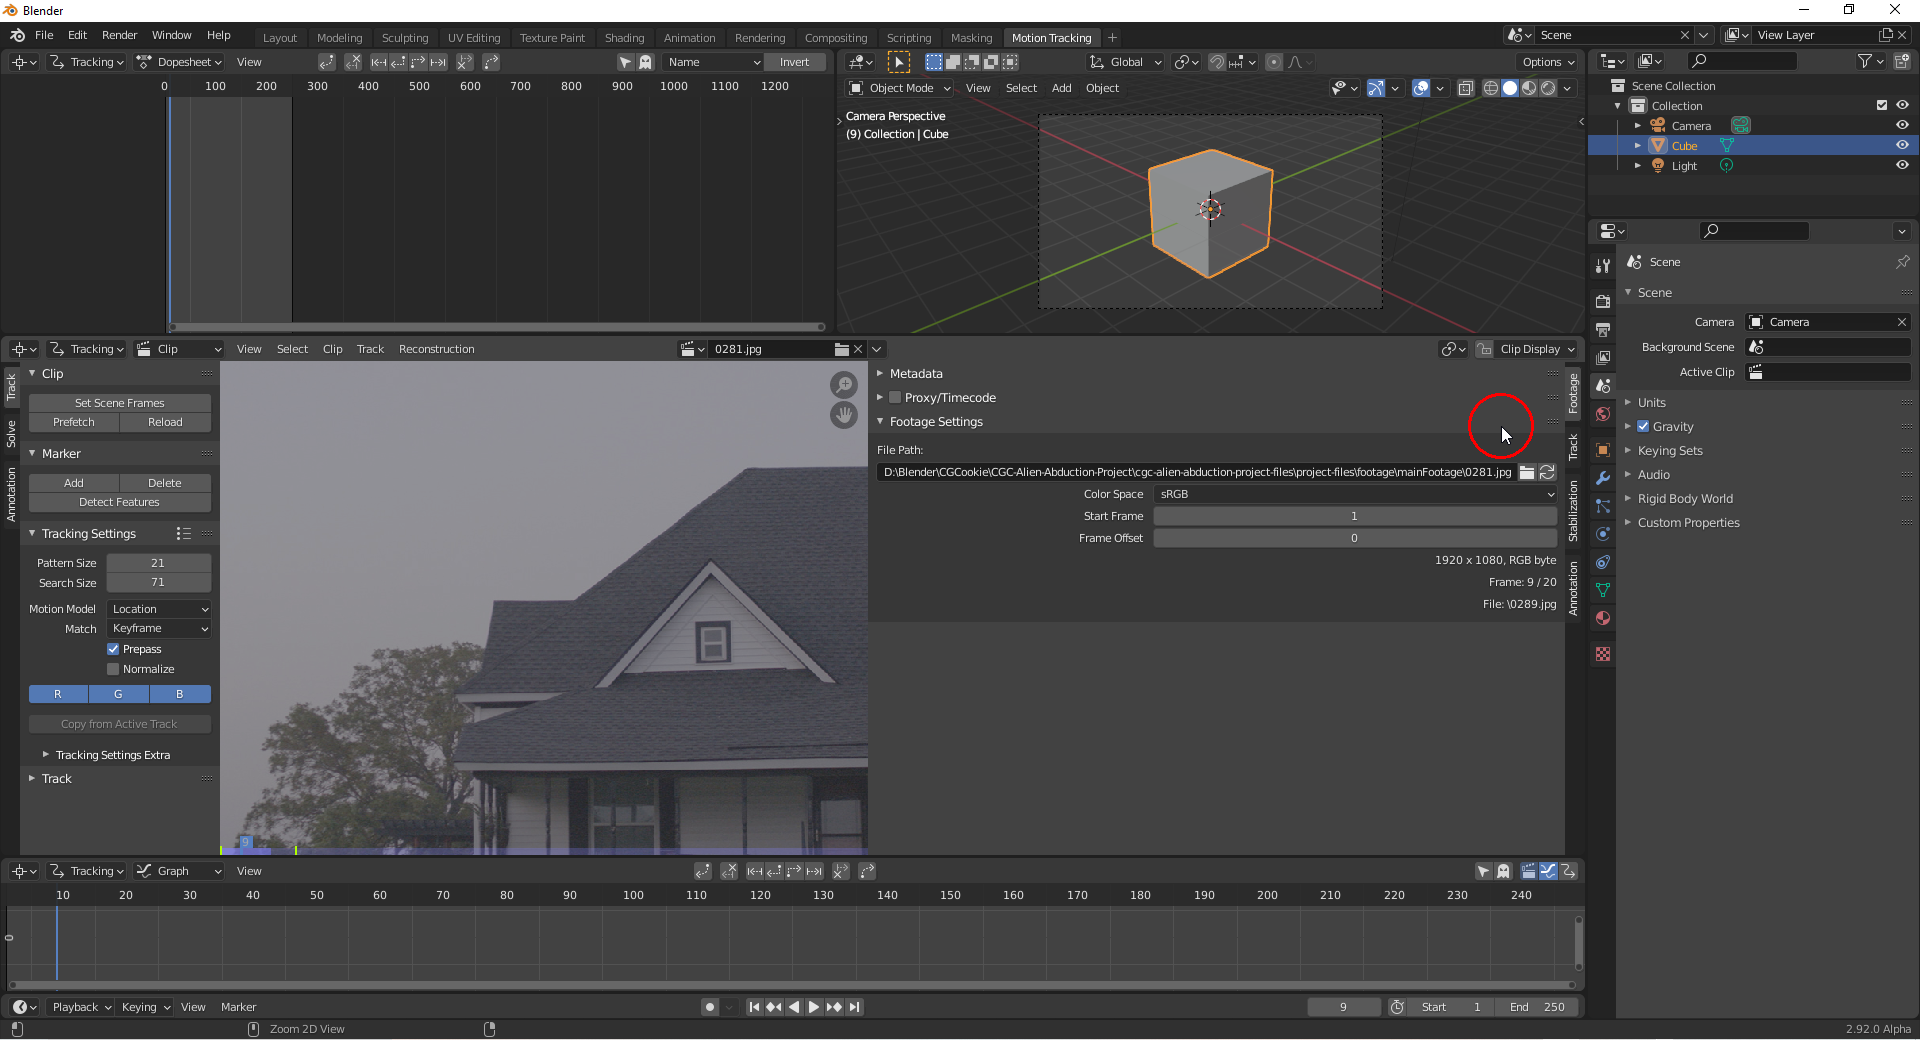
Task: Jump to the last frame with playback control
Action: point(855,1007)
